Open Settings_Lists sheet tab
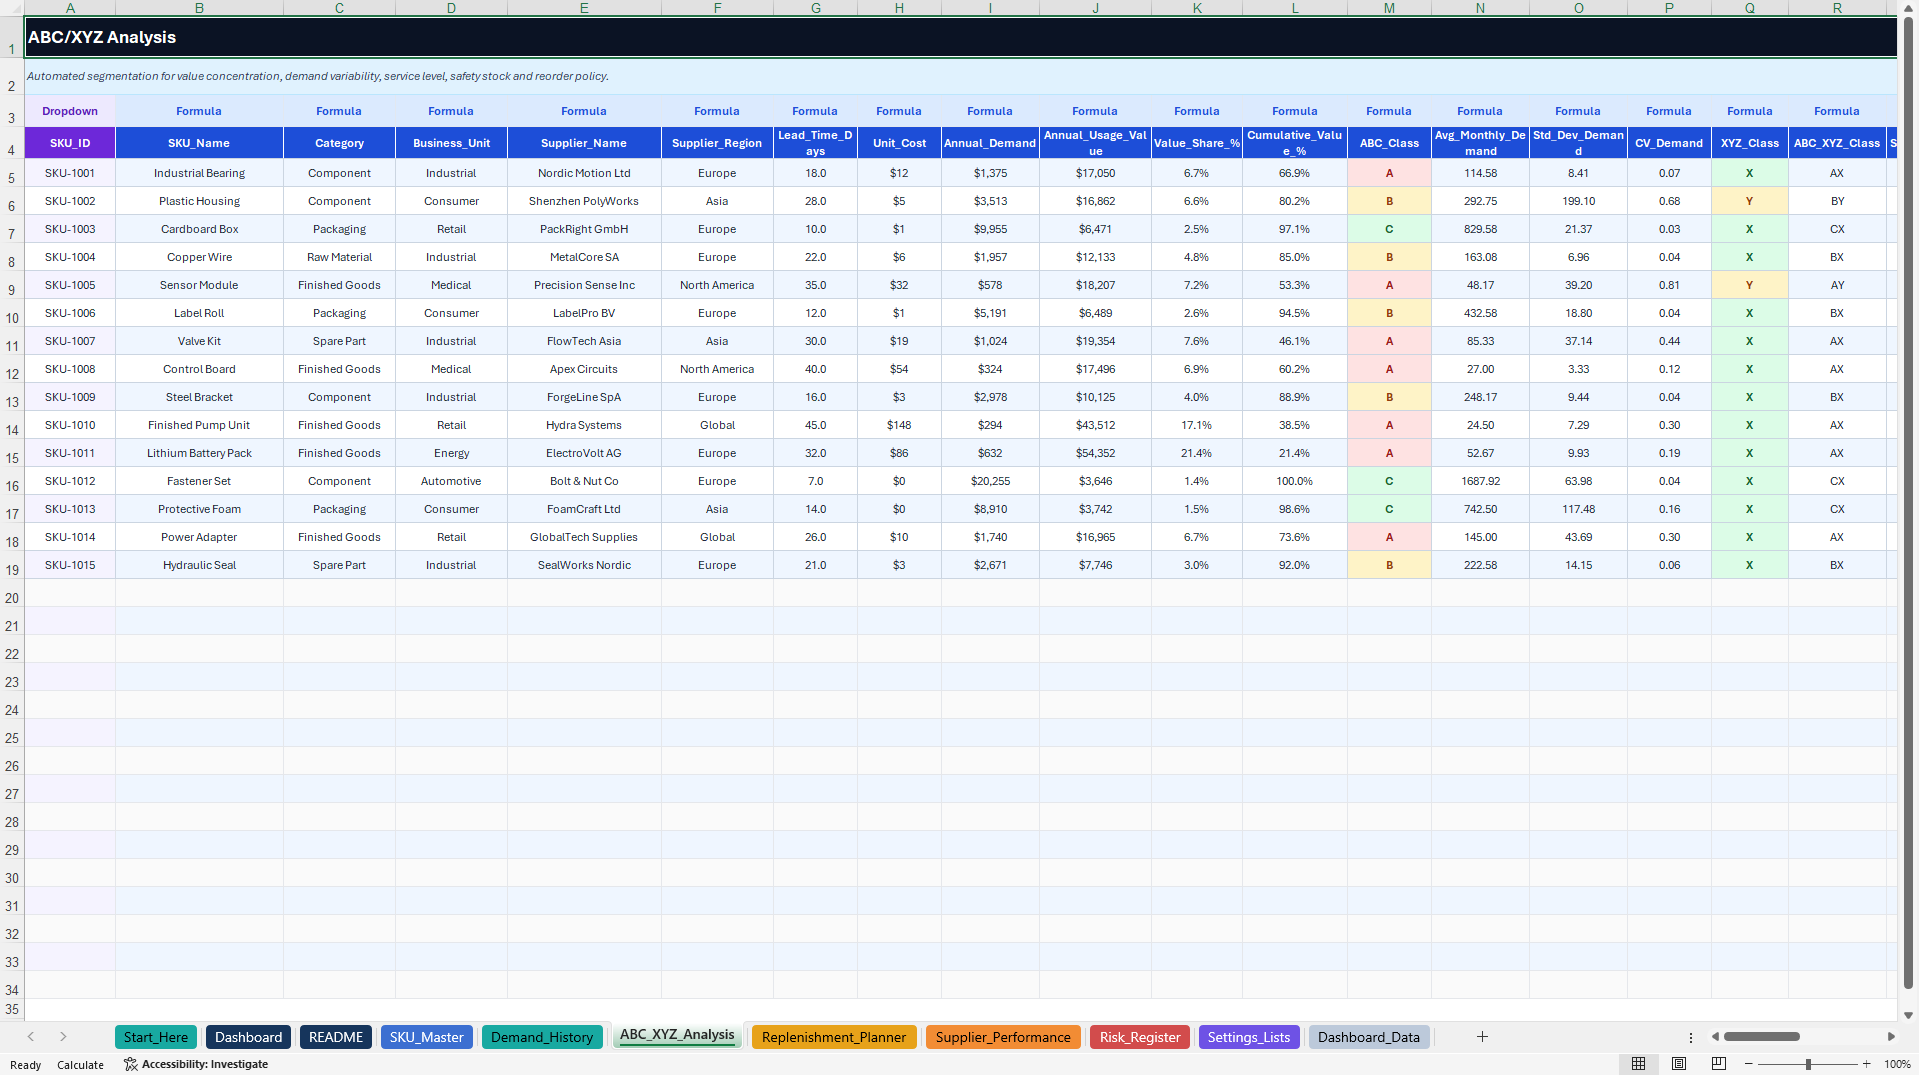Viewport: 1919px width, 1075px height. click(x=1249, y=1037)
